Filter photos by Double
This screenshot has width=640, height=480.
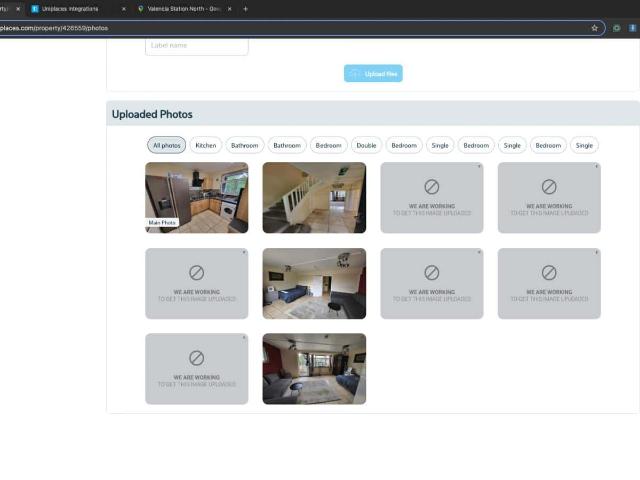tap(367, 145)
